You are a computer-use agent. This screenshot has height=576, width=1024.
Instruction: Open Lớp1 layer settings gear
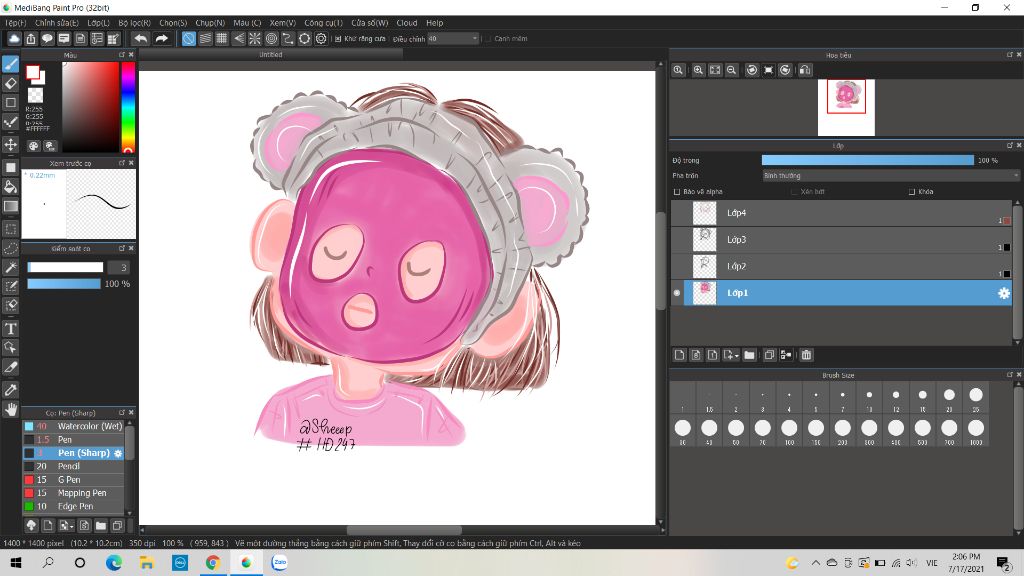[1004, 293]
